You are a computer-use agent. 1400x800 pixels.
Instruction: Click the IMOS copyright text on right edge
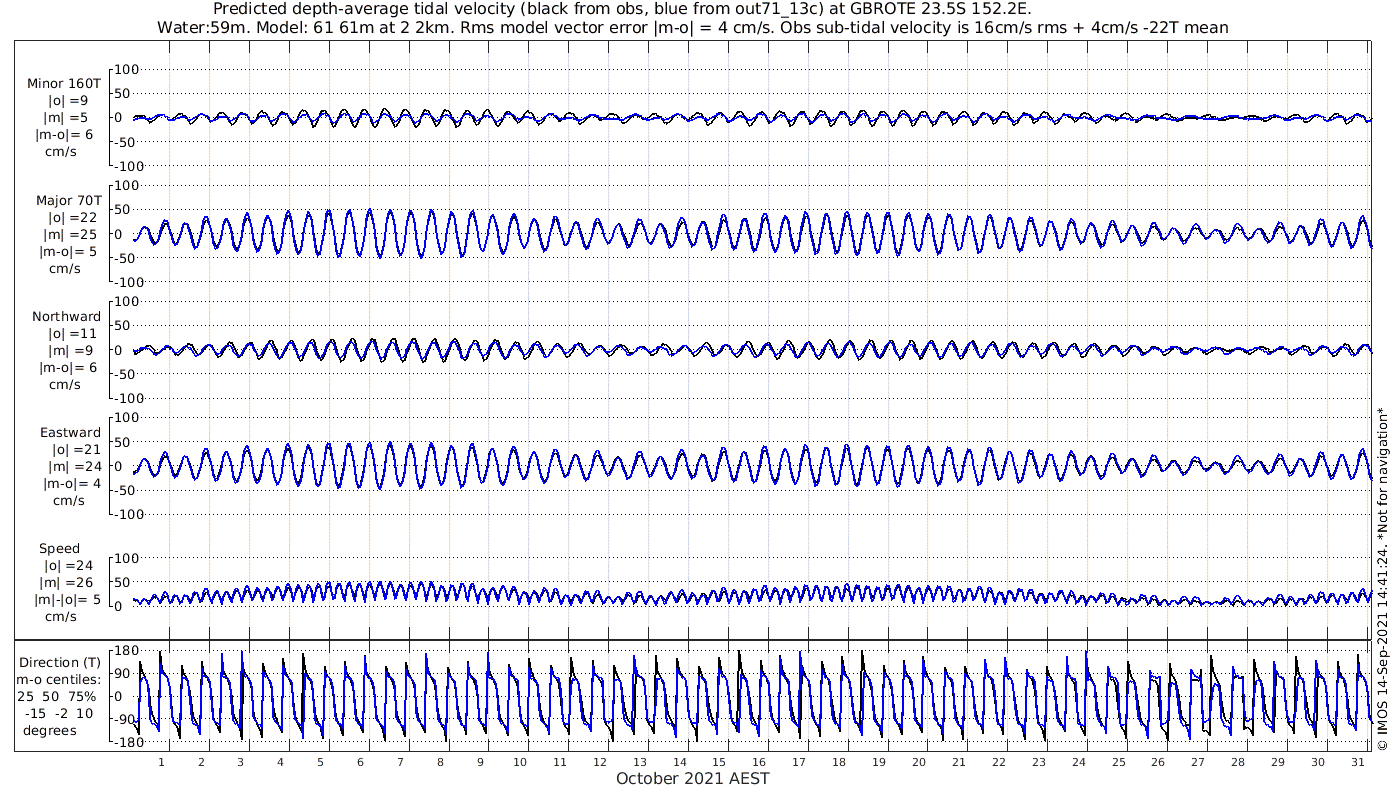pos(1384,580)
